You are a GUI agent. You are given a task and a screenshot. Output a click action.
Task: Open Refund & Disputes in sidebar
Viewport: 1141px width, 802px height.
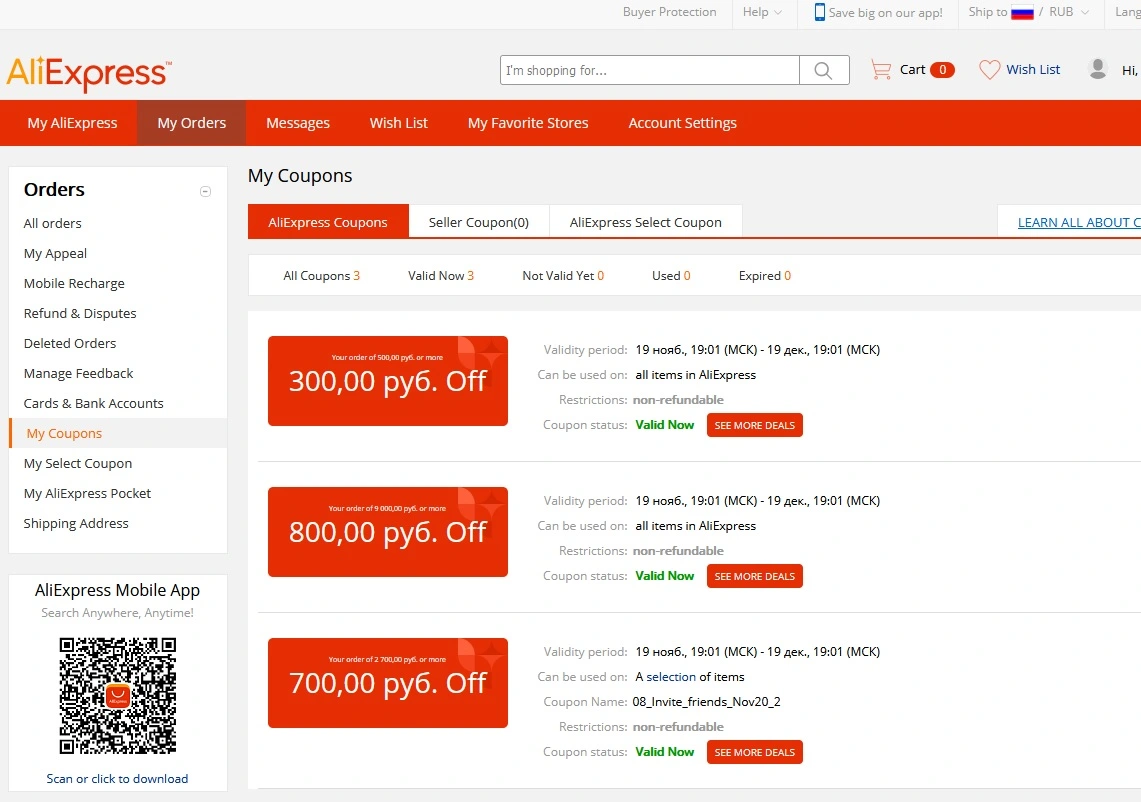pyautogui.click(x=80, y=313)
